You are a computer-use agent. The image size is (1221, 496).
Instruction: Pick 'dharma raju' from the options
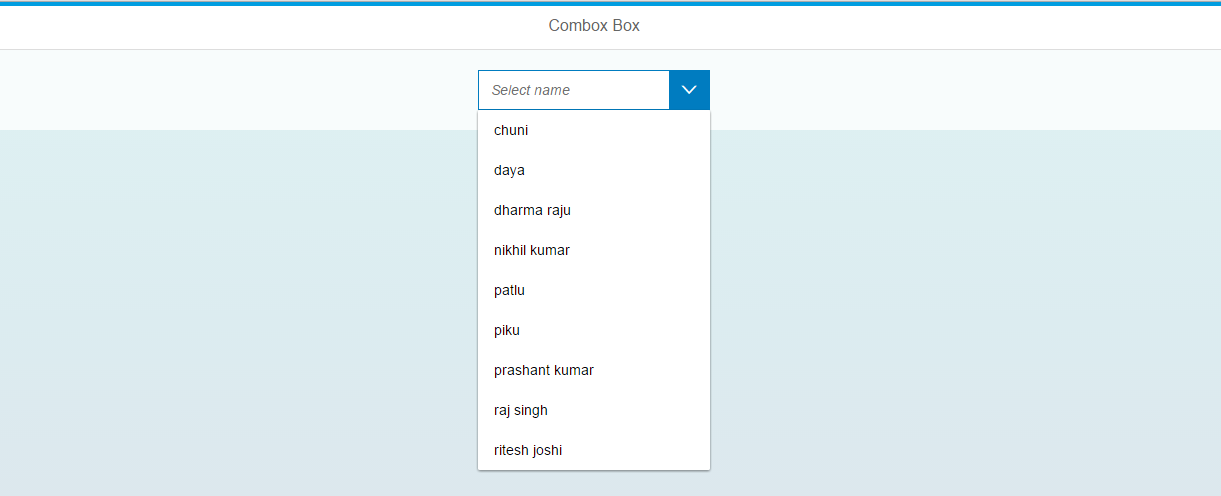point(594,210)
